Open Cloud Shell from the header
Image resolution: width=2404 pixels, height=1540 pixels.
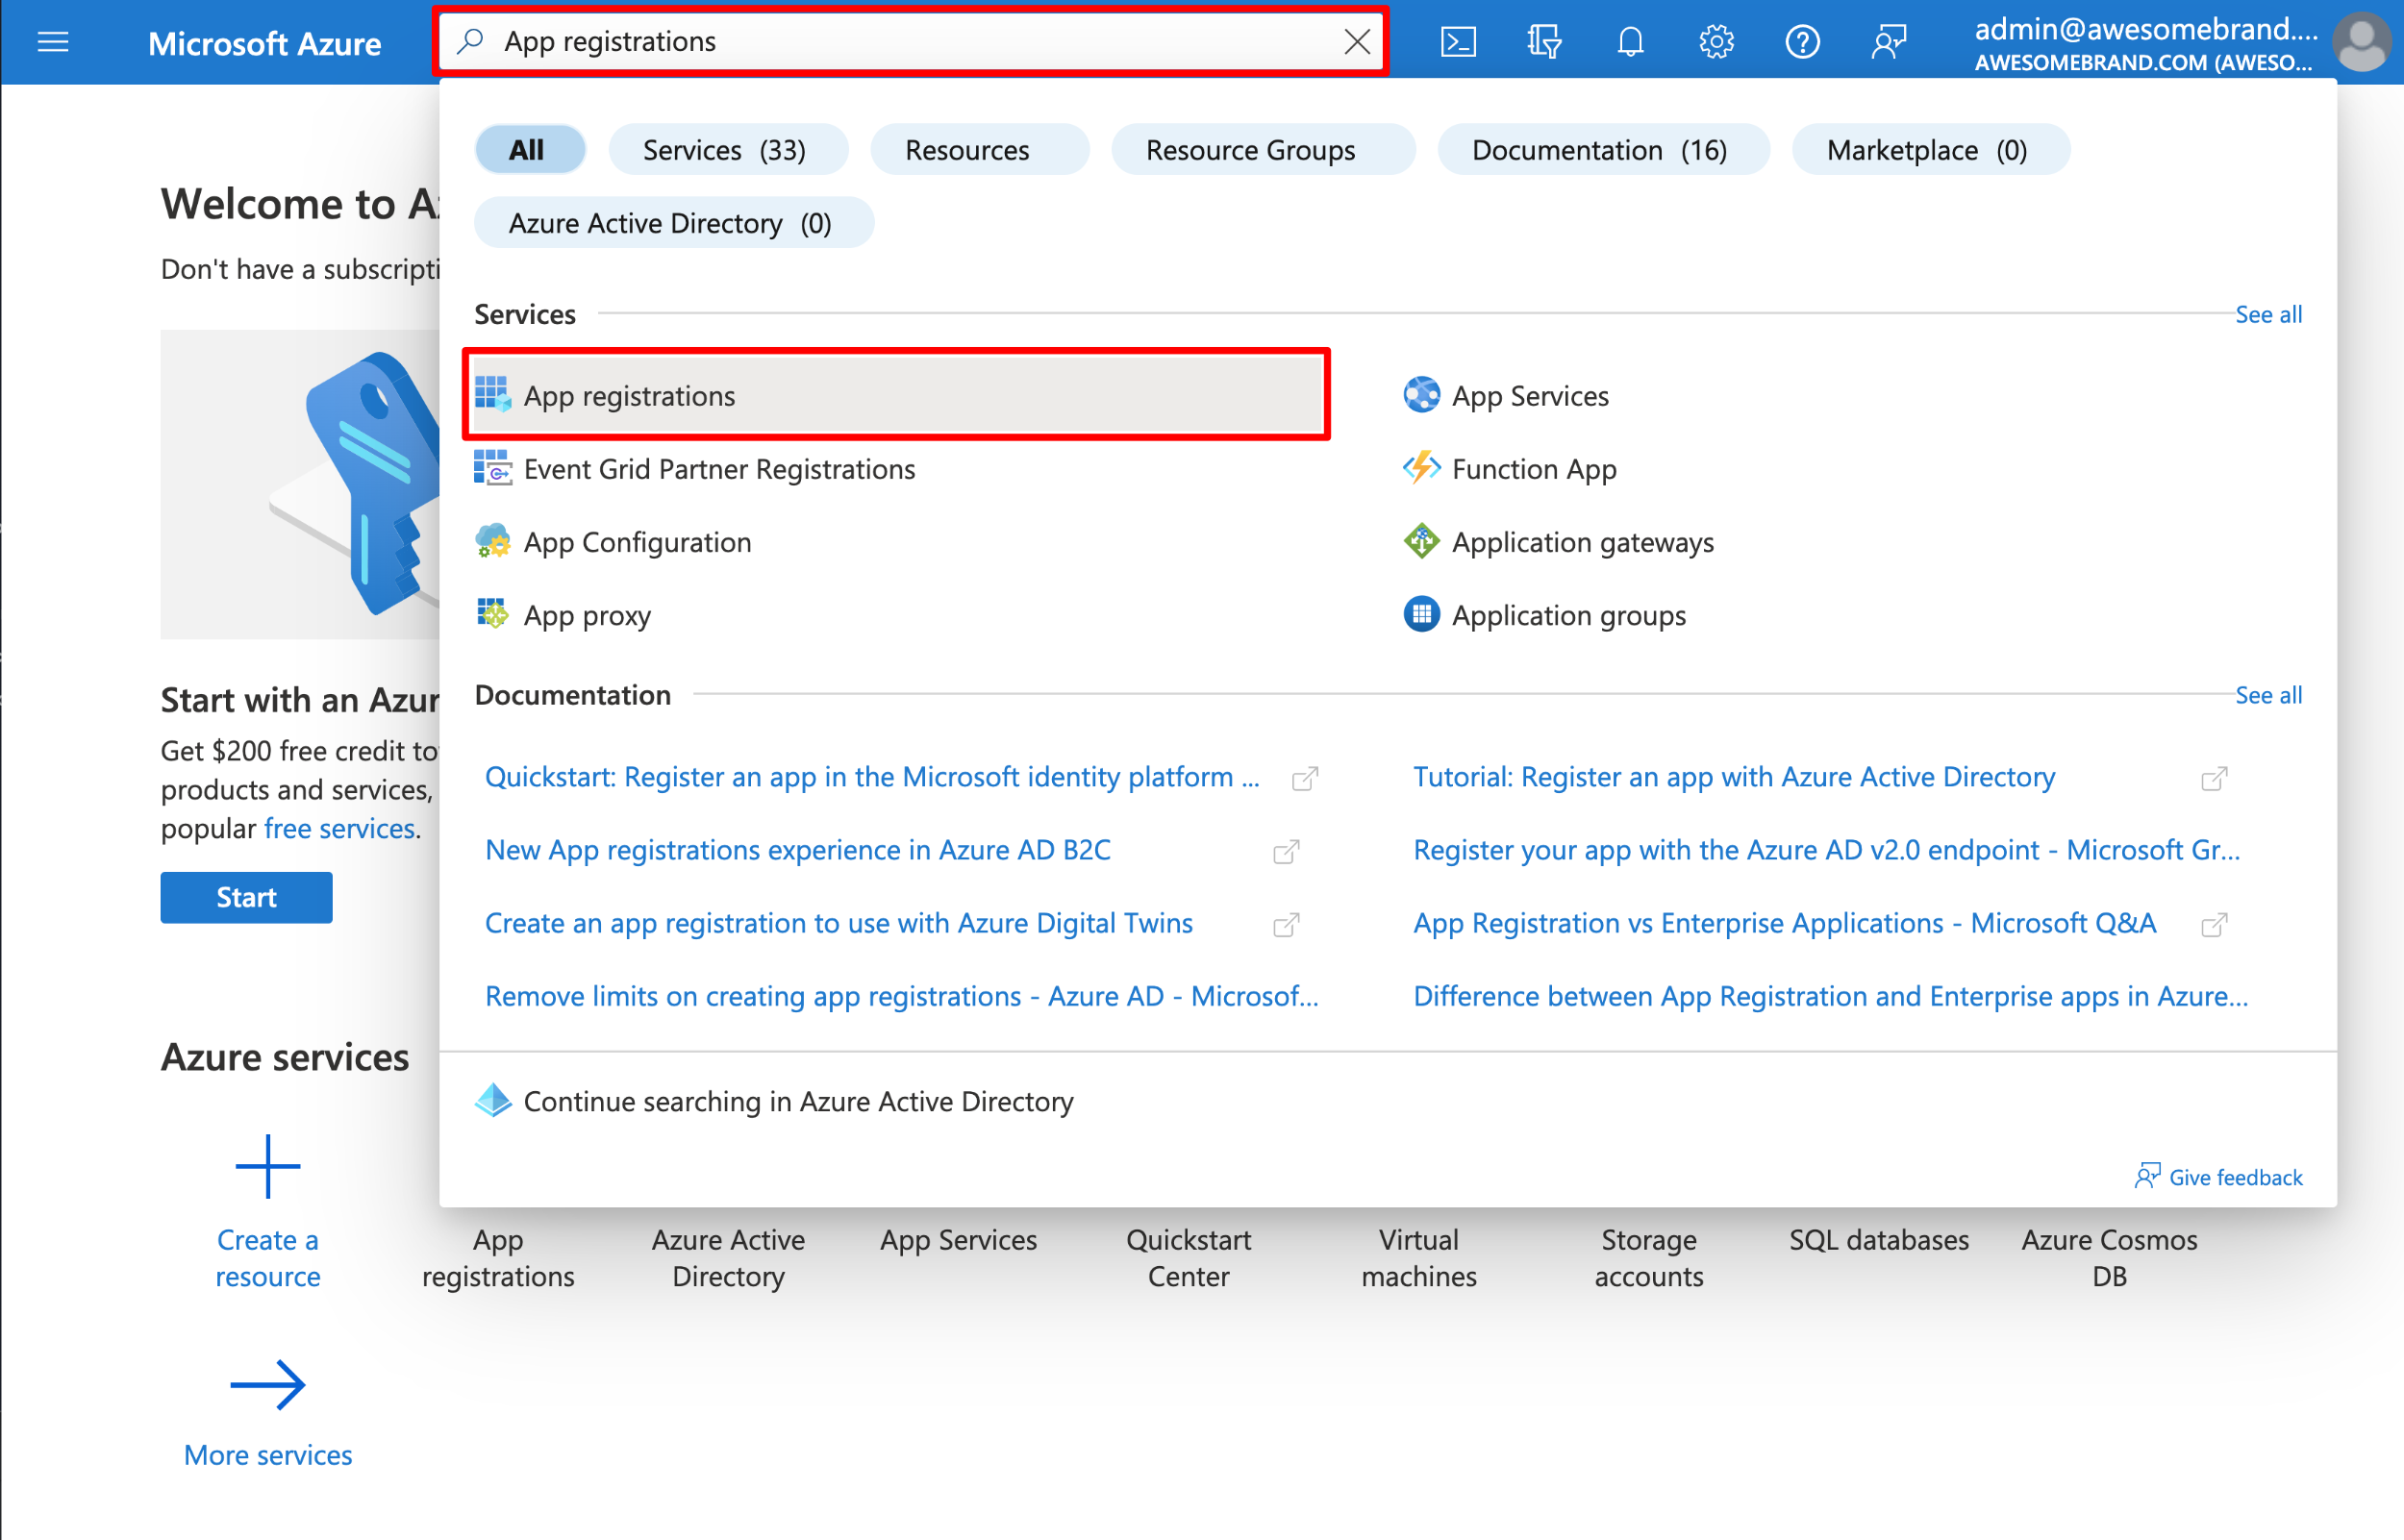point(1458,42)
